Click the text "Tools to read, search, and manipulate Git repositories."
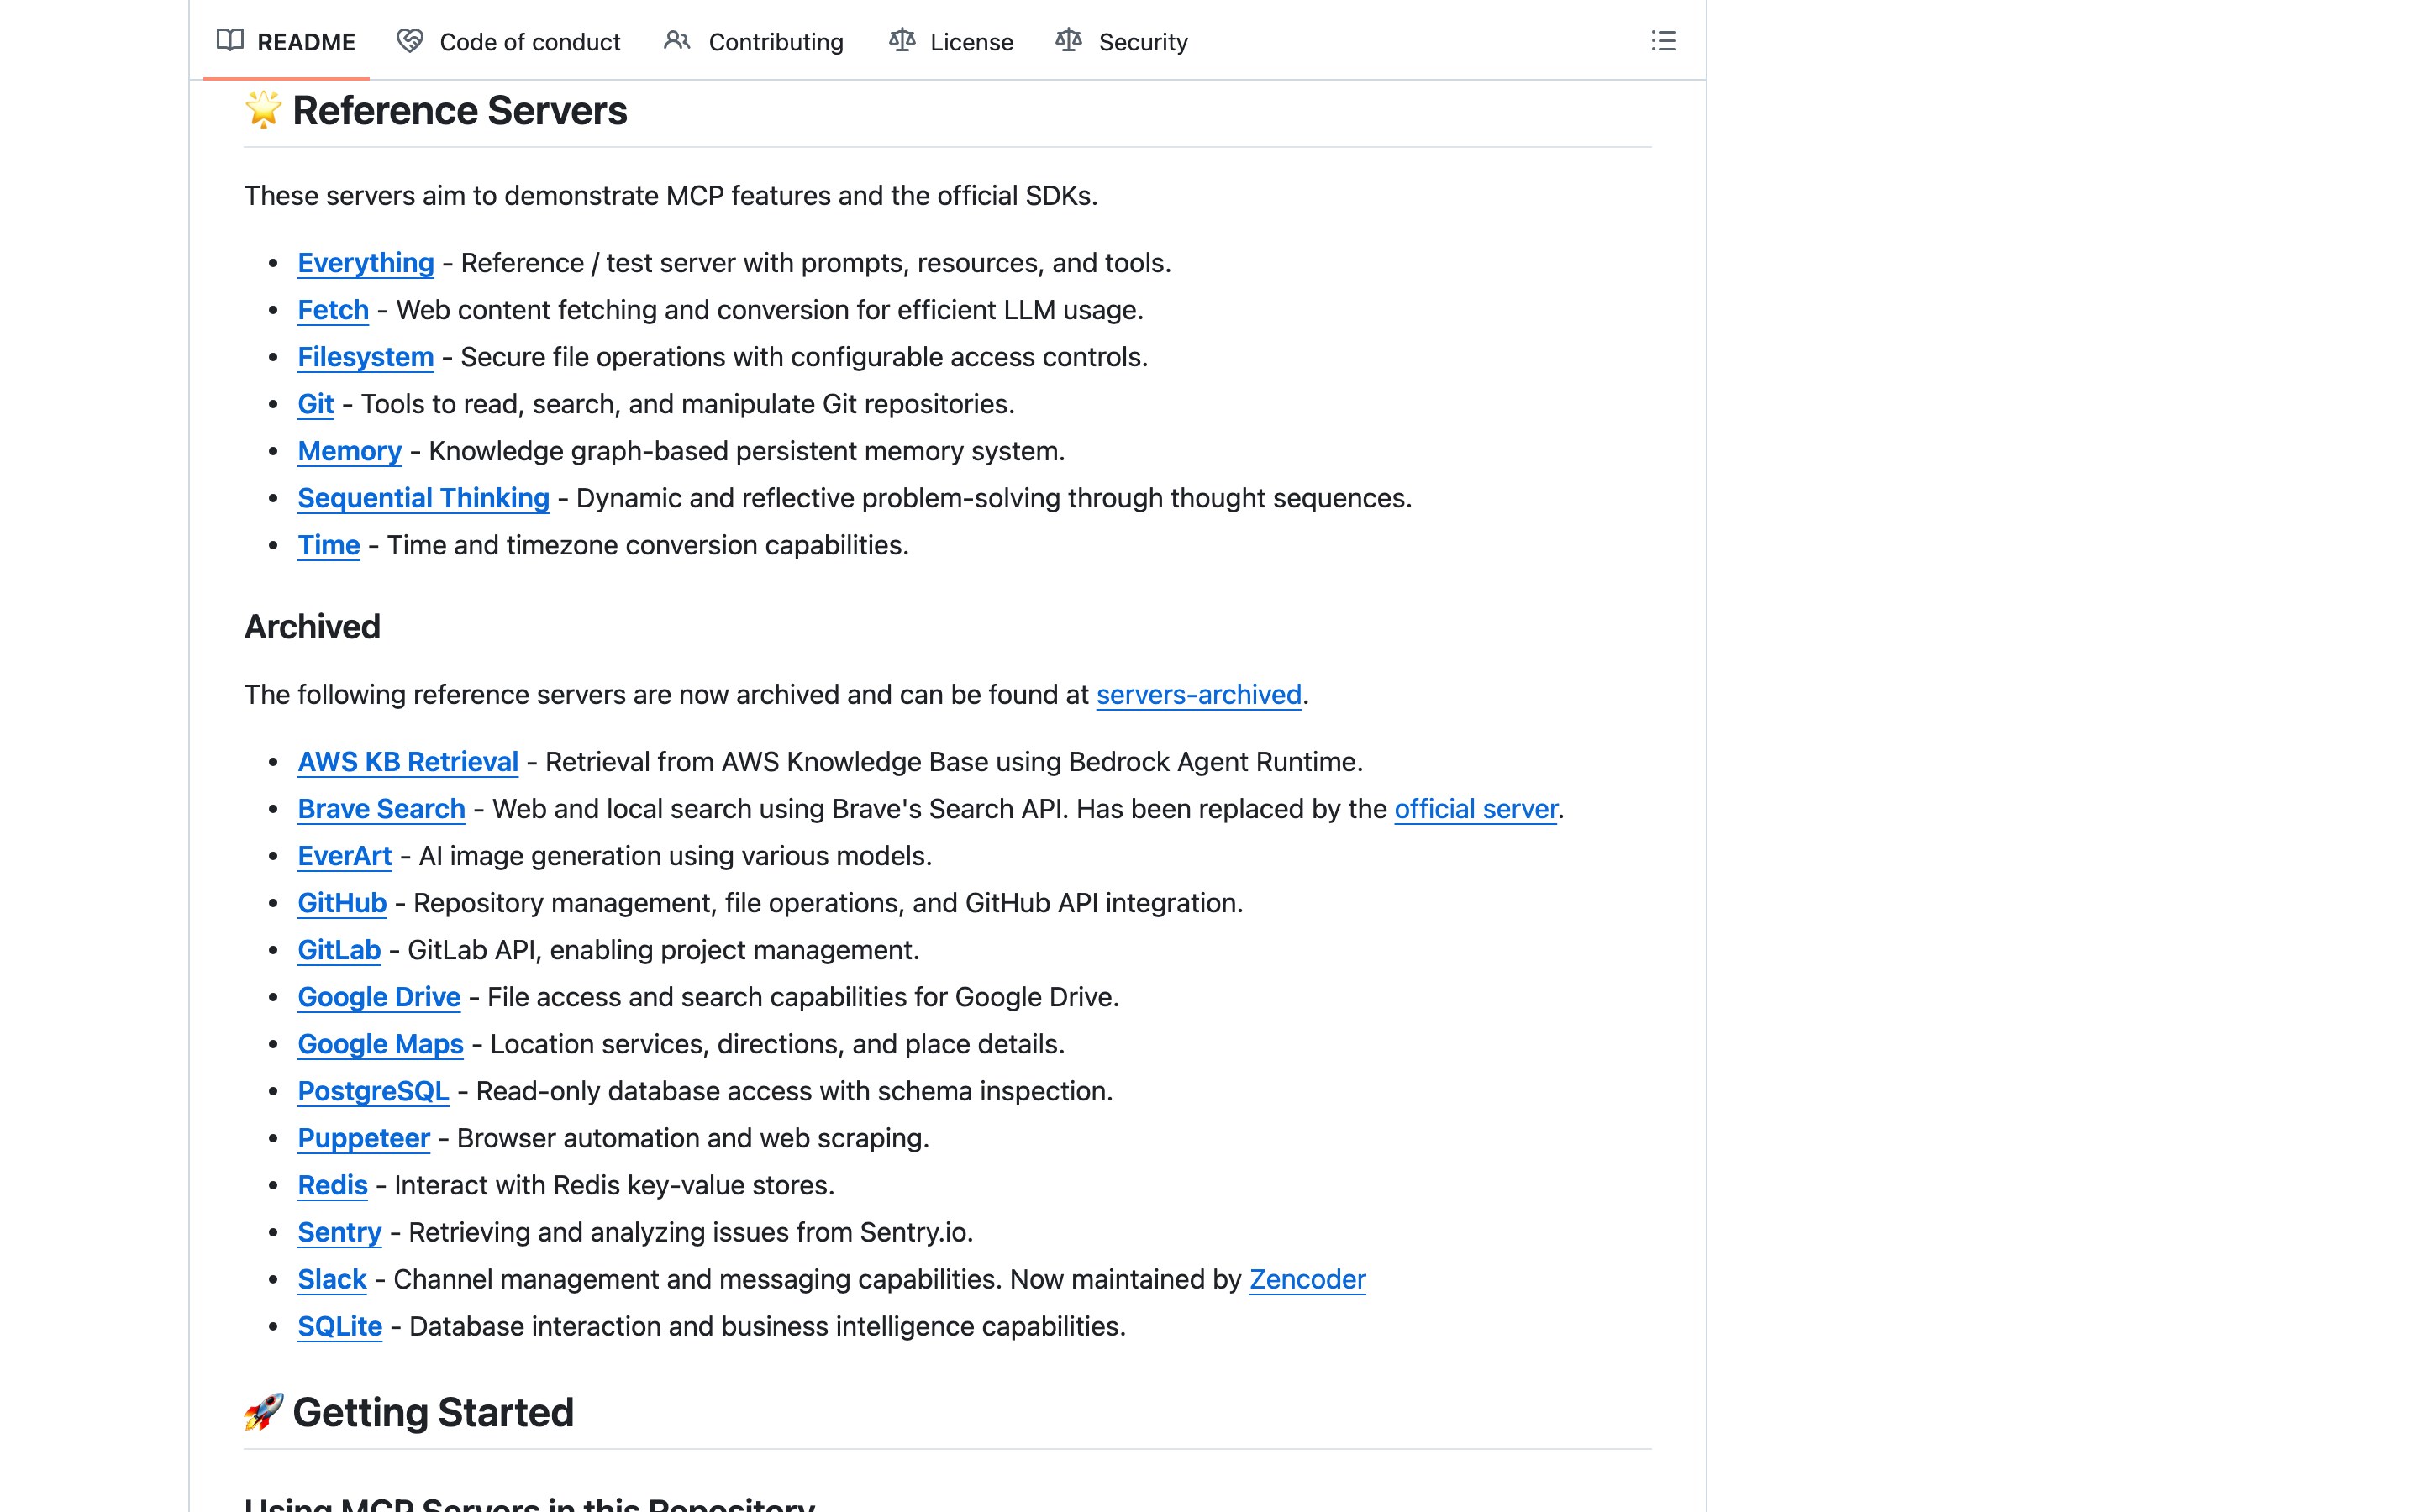 pos(688,404)
